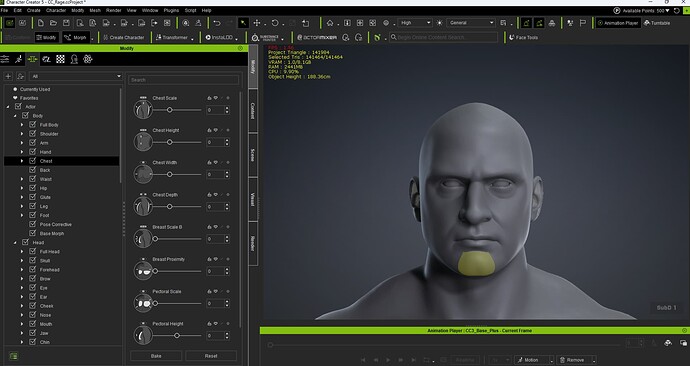The width and height of the screenshot is (690, 366).
Task: Switch to the Content side tab
Action: [x=253, y=111]
